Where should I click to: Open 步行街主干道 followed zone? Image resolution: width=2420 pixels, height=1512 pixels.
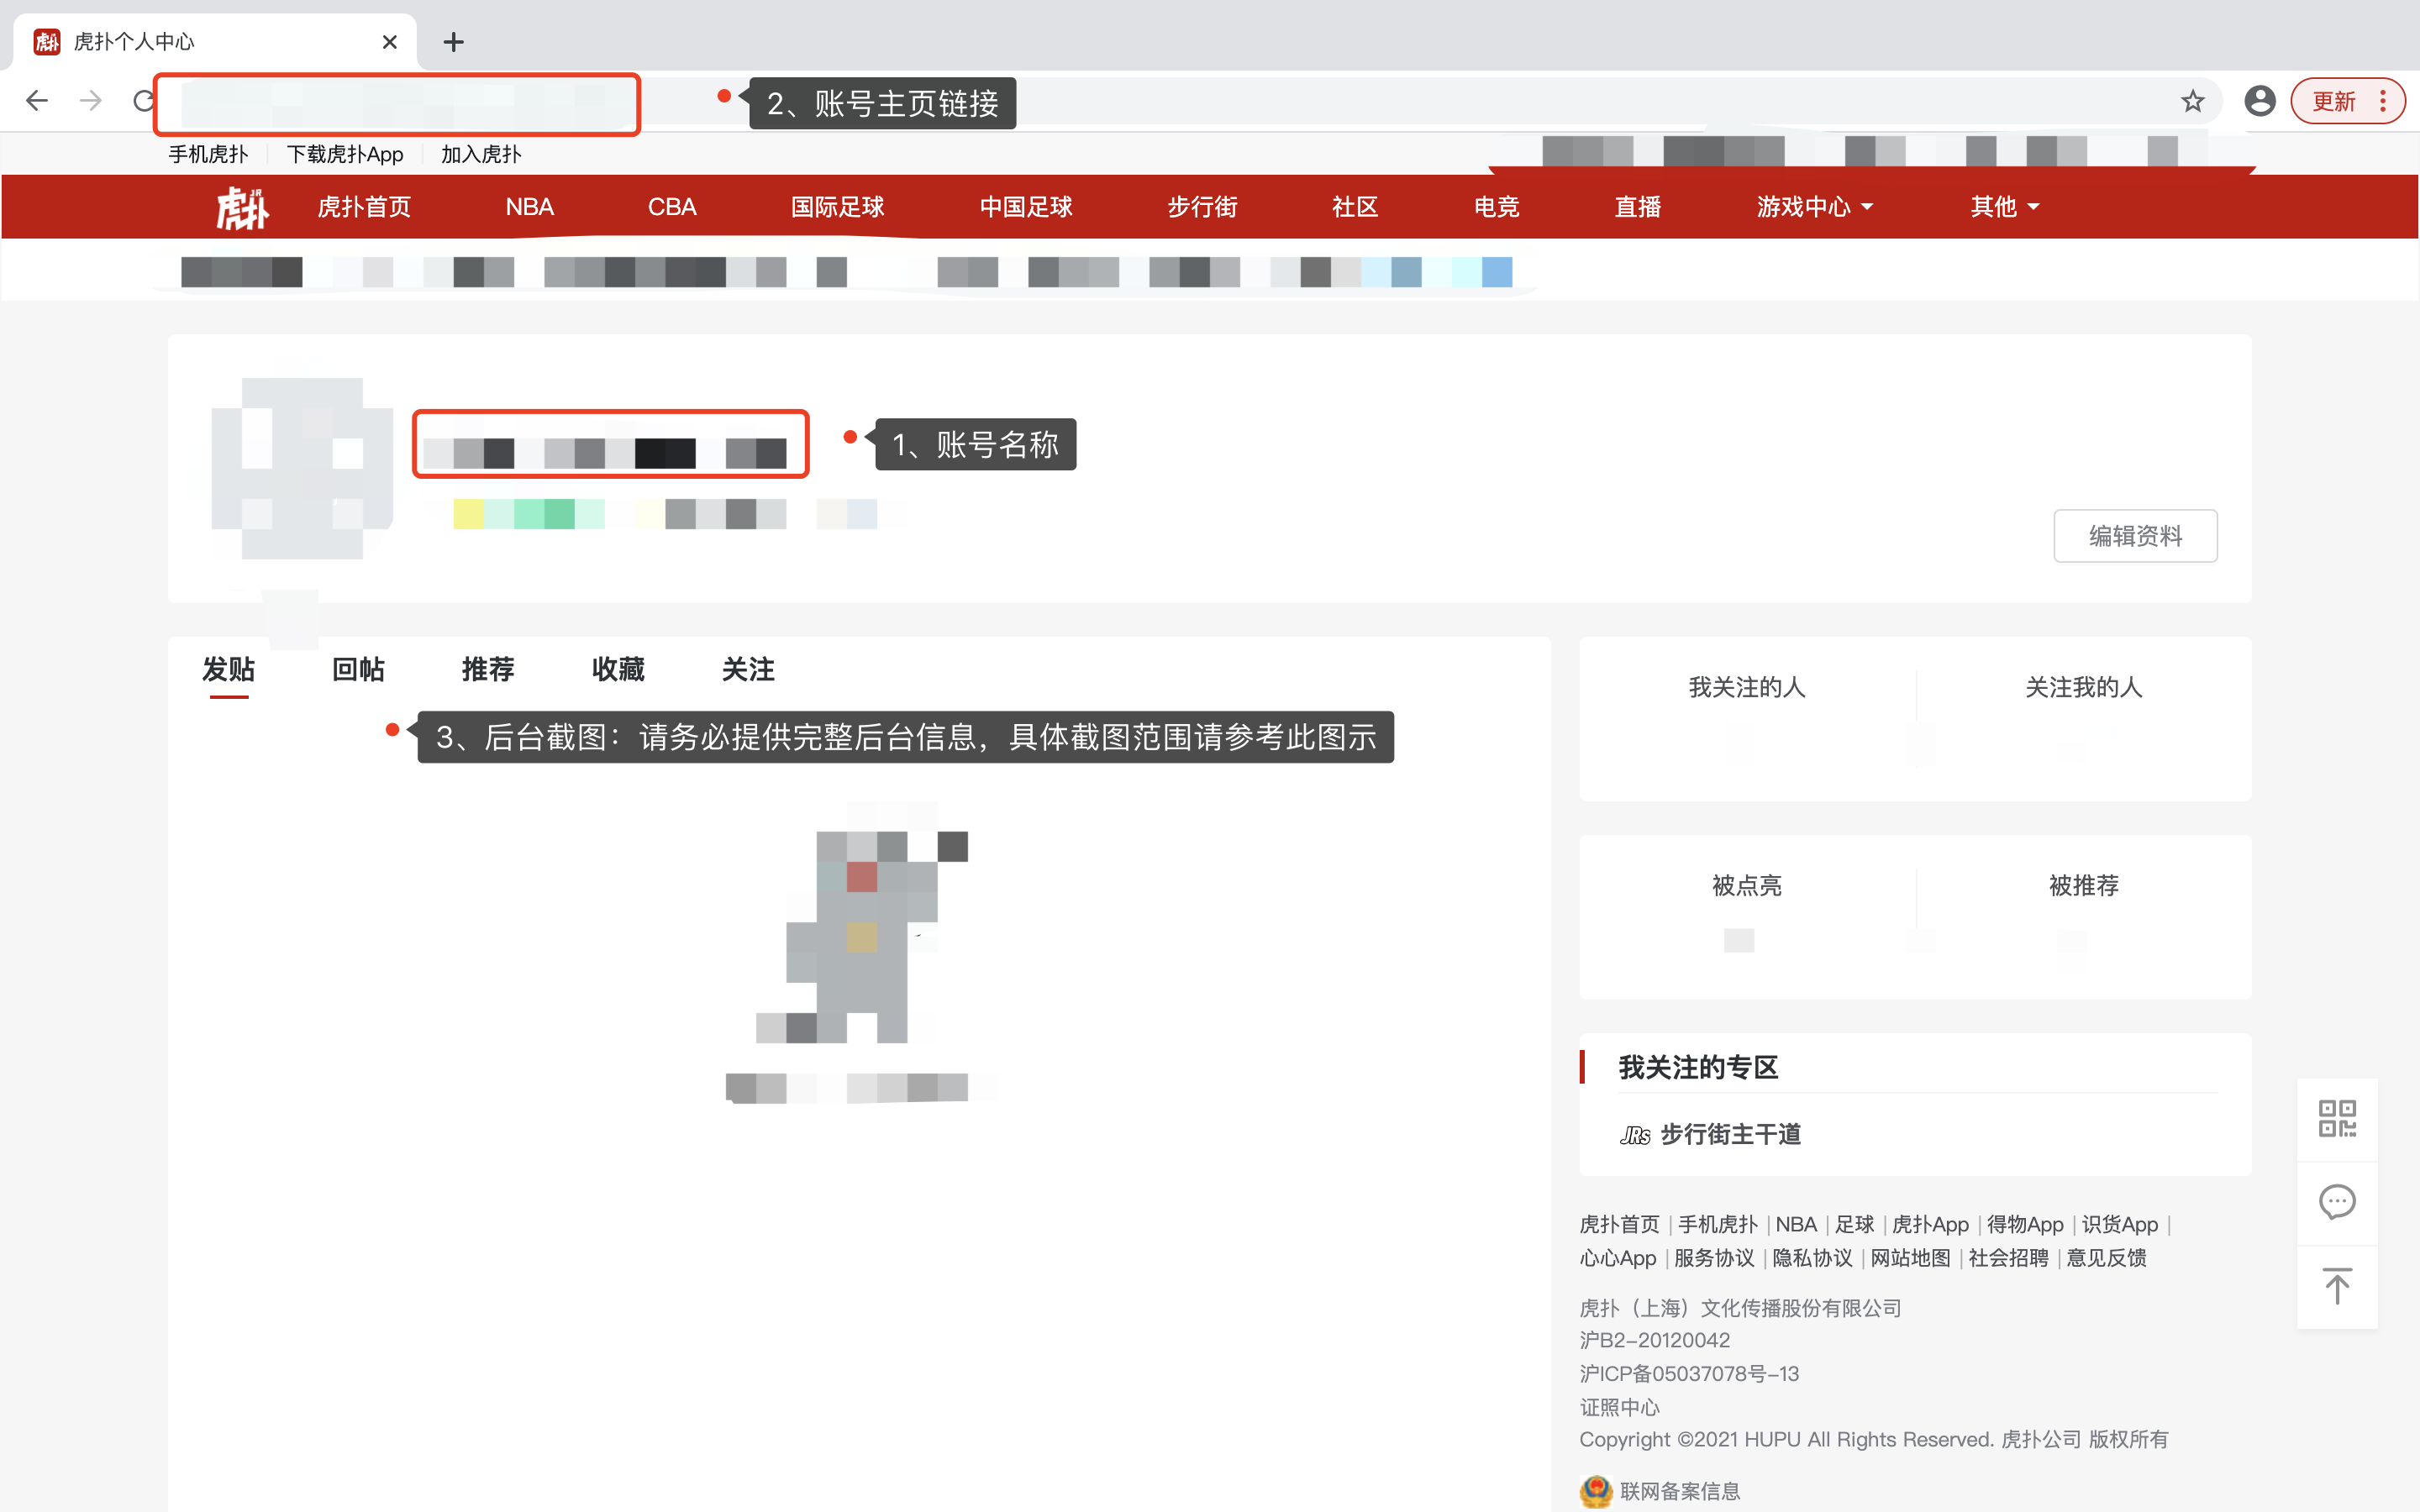click(1731, 1135)
